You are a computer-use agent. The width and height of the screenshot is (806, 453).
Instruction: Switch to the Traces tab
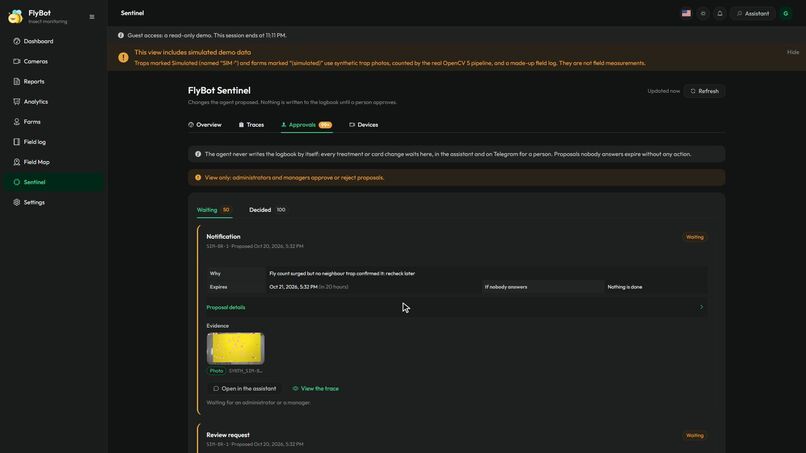(251, 125)
